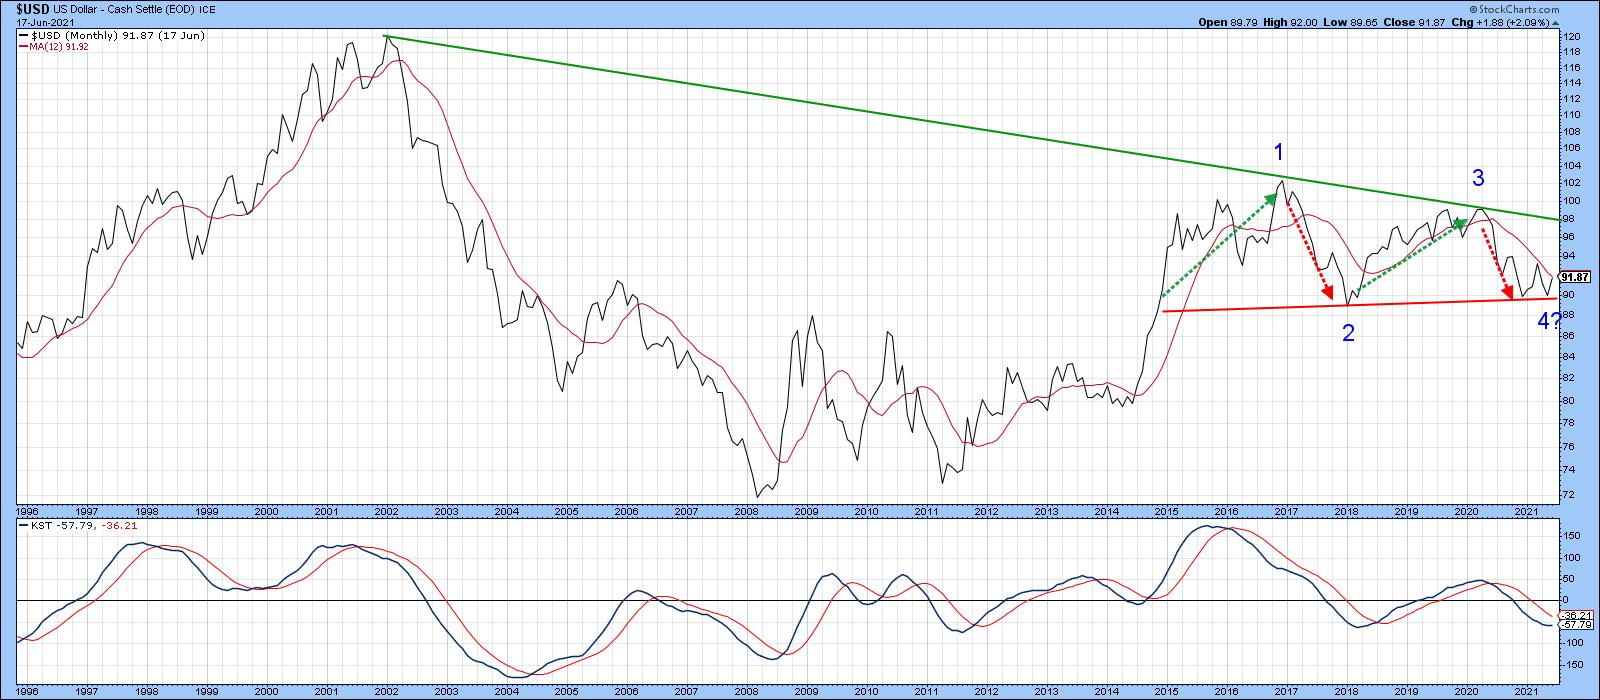
Task: Click the -36.21 KST value tag
Action: click(x=1574, y=616)
